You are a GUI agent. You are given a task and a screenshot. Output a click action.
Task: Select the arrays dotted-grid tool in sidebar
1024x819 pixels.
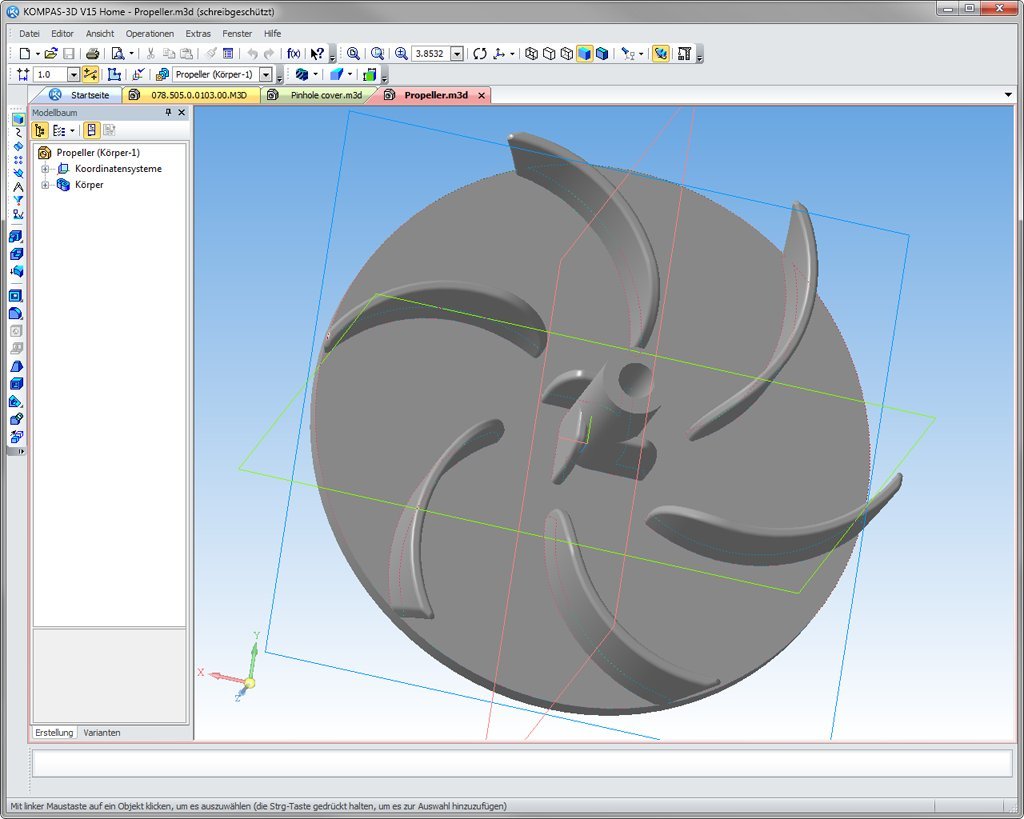tap(18, 160)
